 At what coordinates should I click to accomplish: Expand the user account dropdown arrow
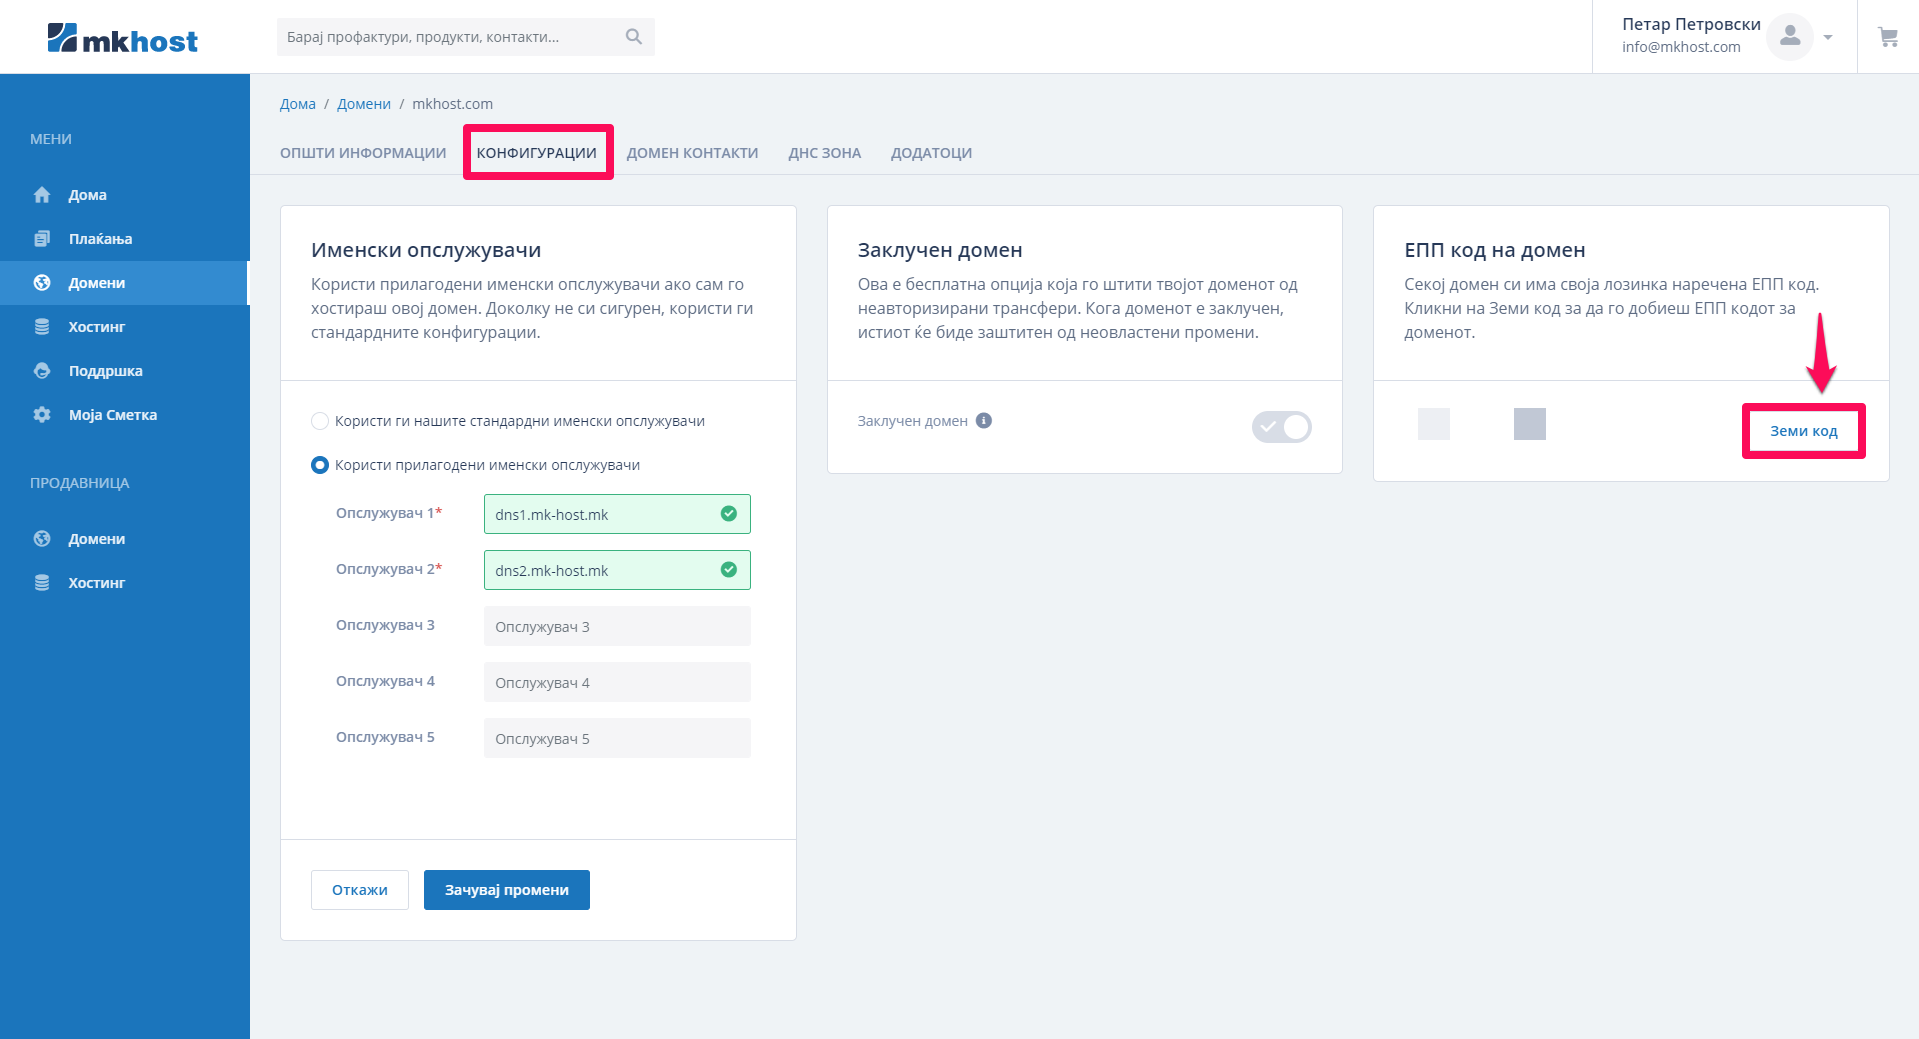1828,38
